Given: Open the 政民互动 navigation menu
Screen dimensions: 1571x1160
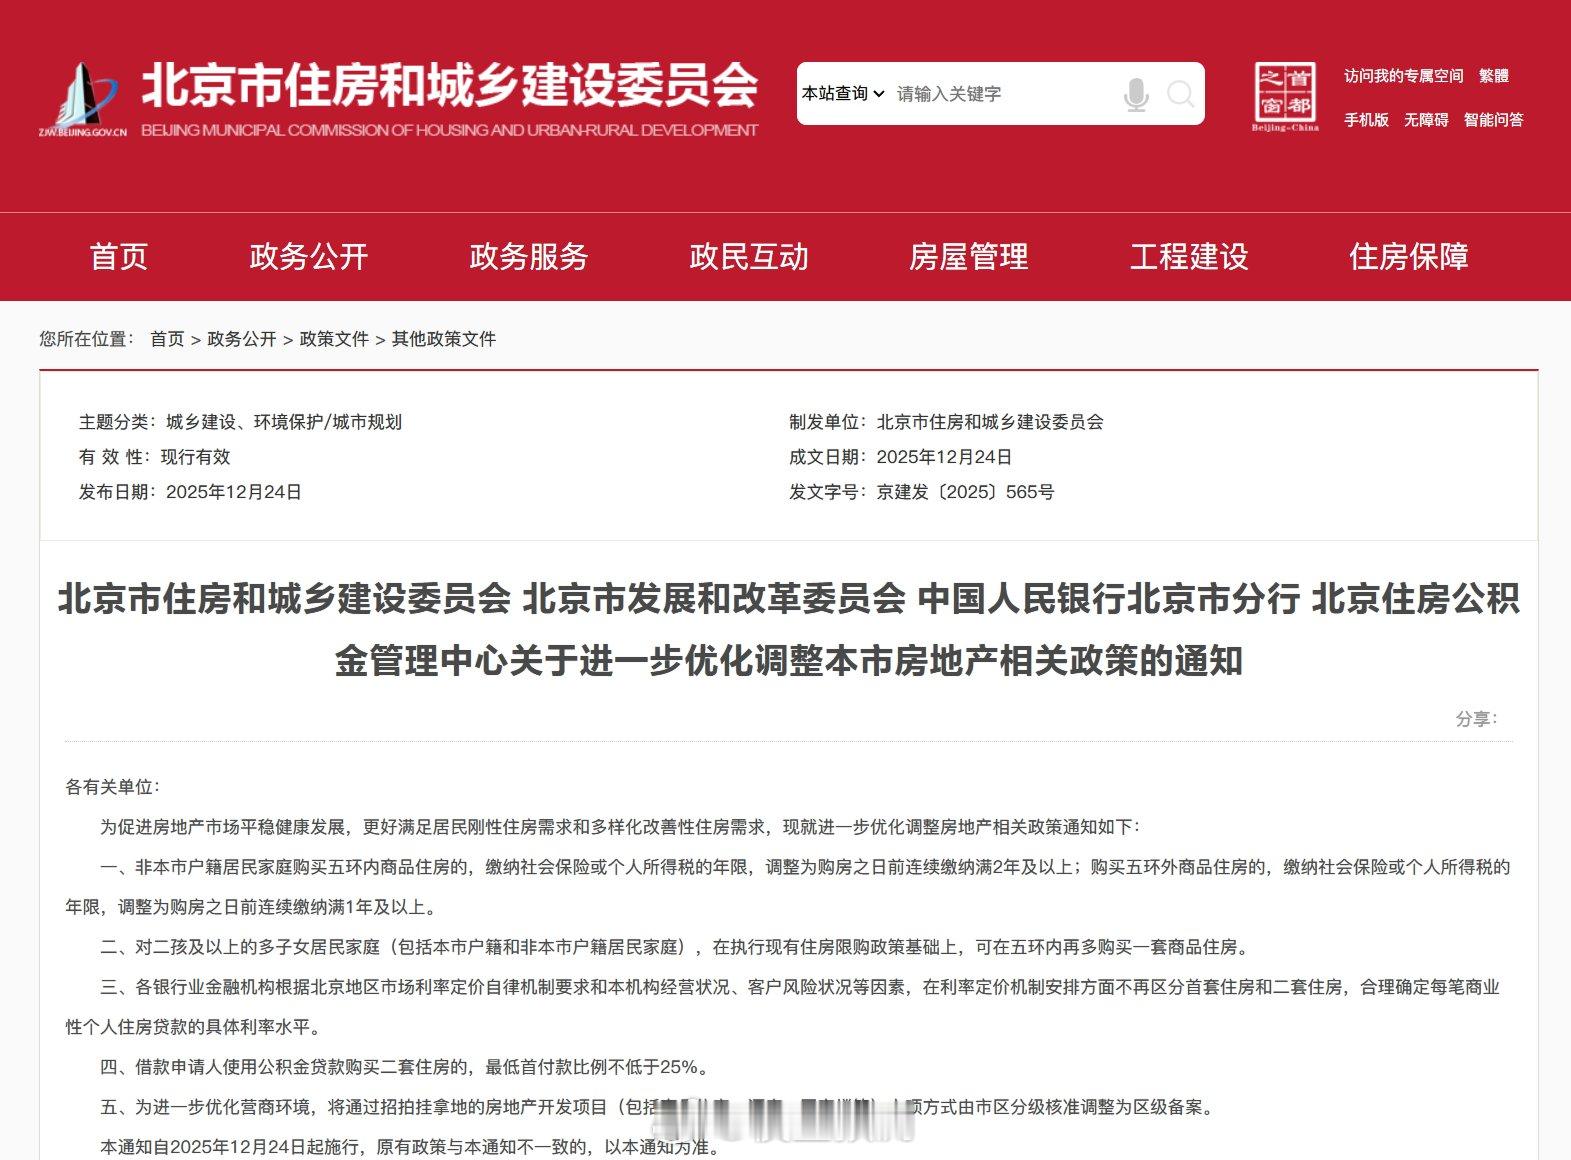Looking at the screenshot, I should click(x=749, y=257).
